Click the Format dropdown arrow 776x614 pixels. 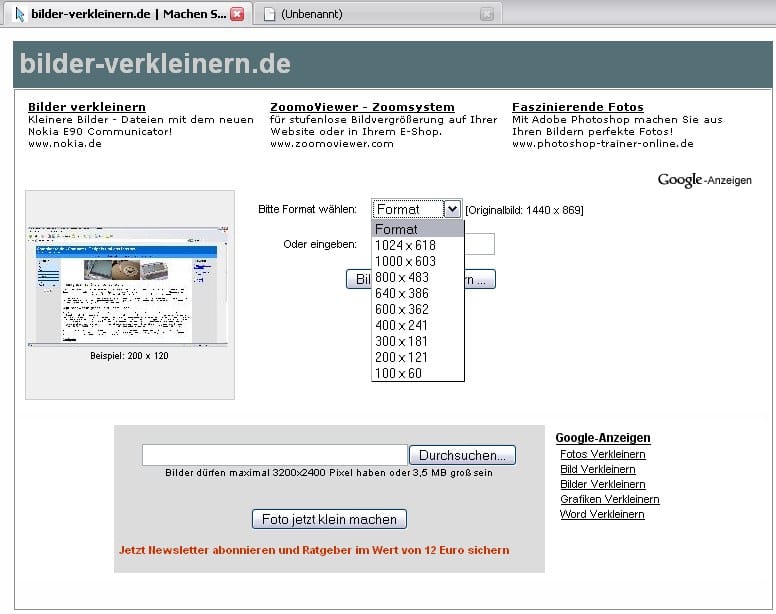point(452,209)
